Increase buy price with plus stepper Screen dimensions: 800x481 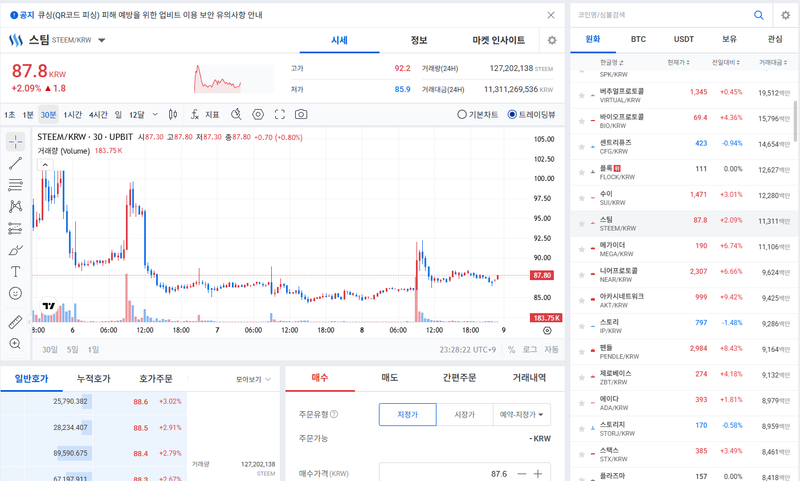(x=538, y=474)
